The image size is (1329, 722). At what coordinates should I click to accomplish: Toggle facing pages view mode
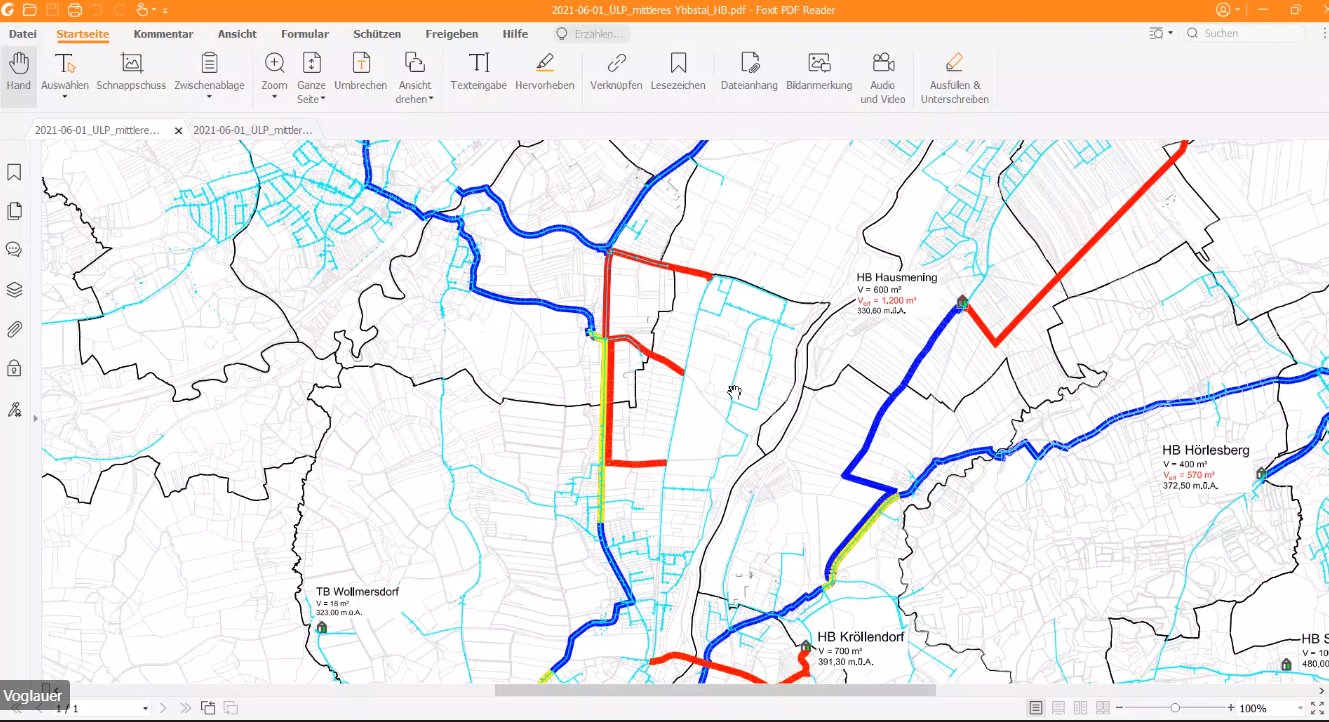[x=1080, y=708]
